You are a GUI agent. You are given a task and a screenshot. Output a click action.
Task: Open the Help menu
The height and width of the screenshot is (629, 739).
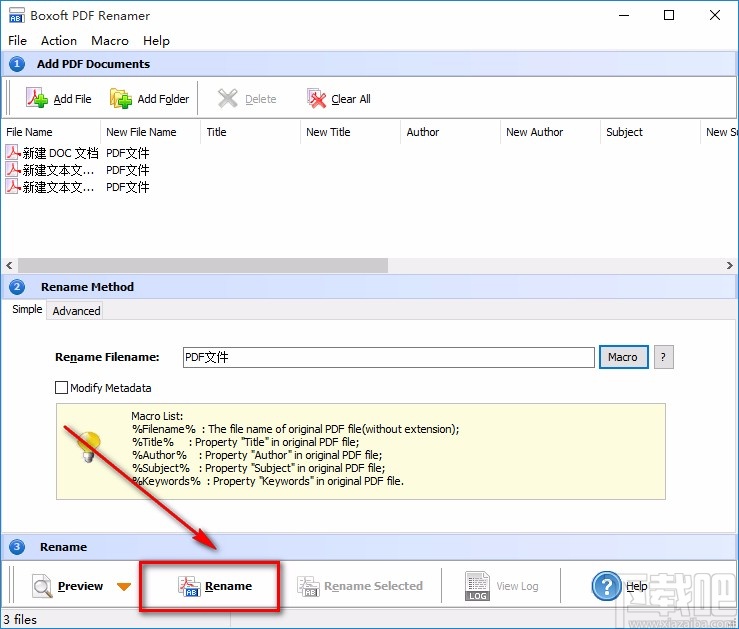pyautogui.click(x=156, y=41)
